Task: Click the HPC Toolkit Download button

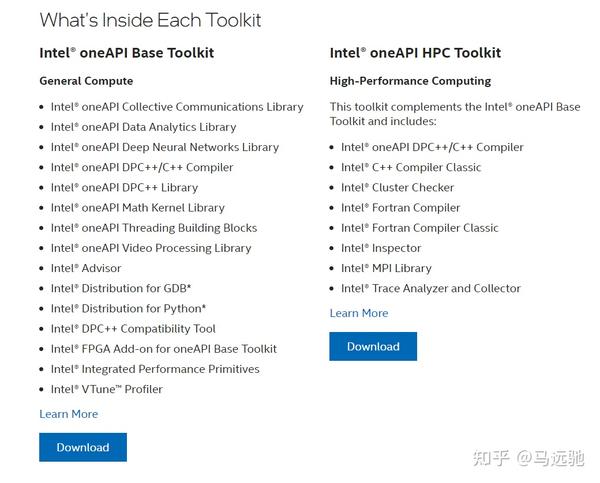Action: (373, 346)
